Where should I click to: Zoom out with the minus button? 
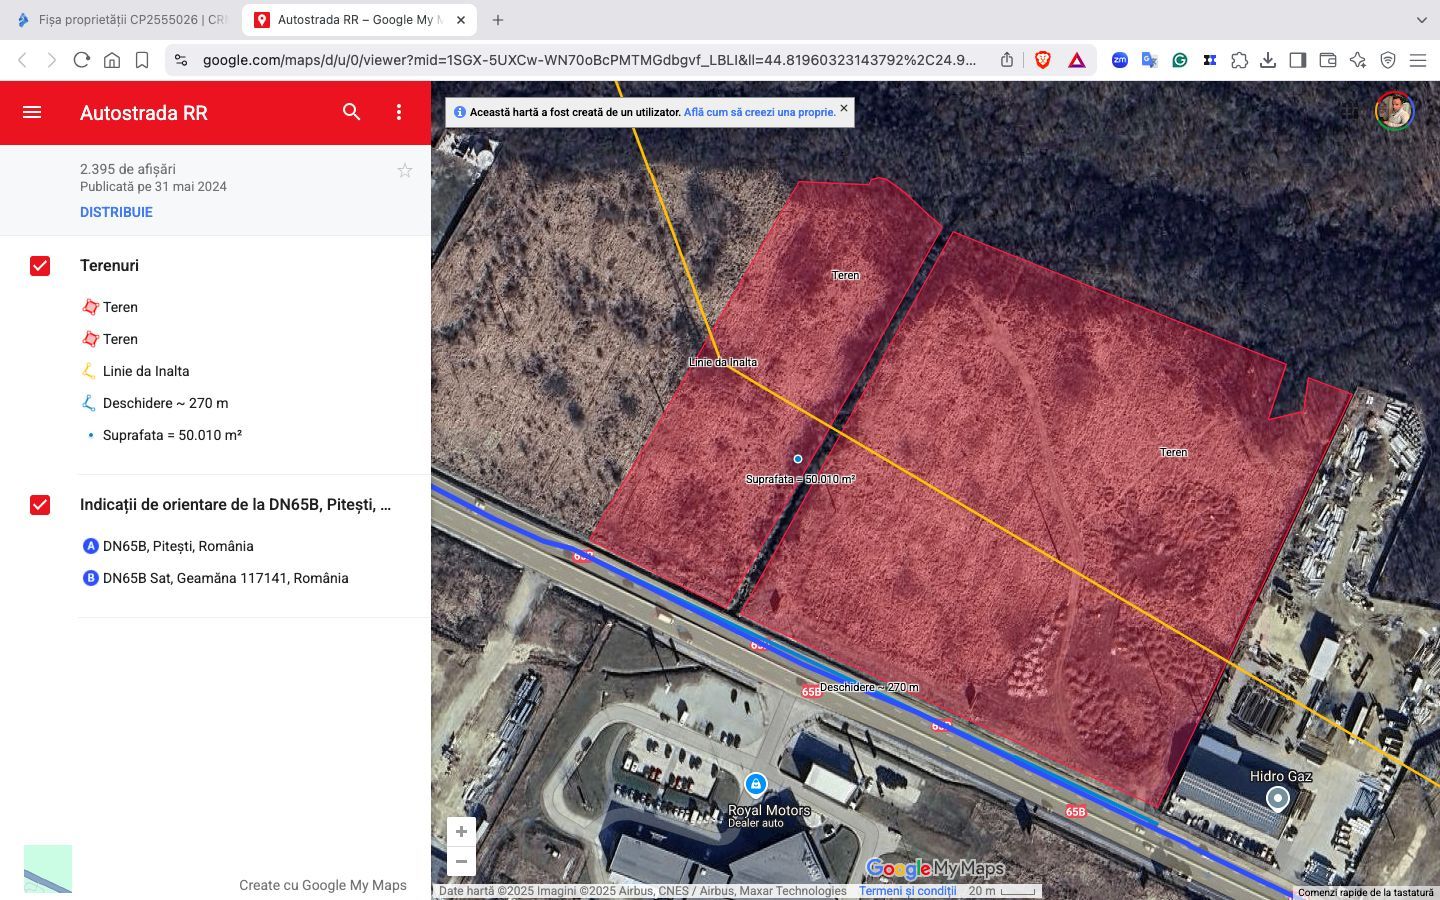461,861
